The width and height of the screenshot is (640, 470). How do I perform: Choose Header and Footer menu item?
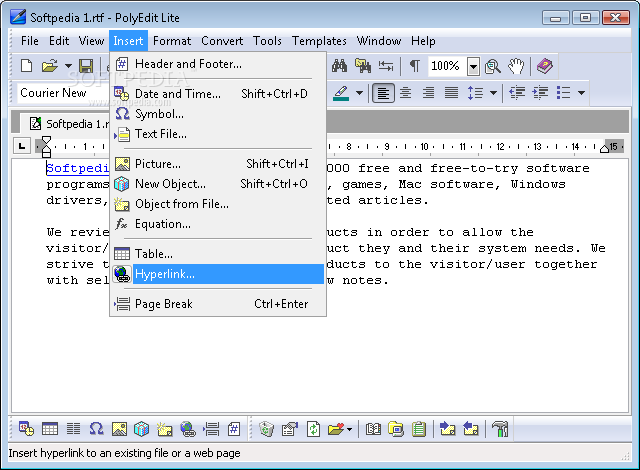(x=218, y=64)
